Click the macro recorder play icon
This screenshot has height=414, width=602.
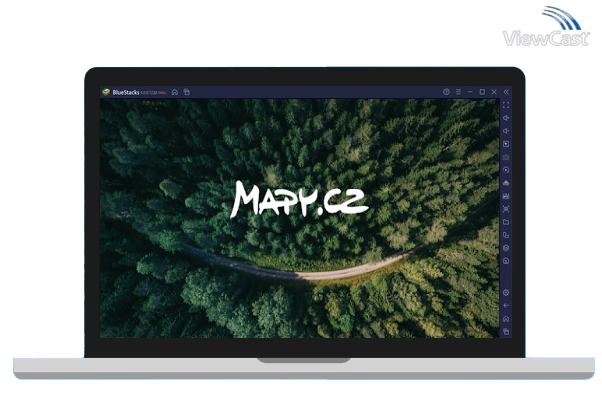pyautogui.click(x=506, y=170)
